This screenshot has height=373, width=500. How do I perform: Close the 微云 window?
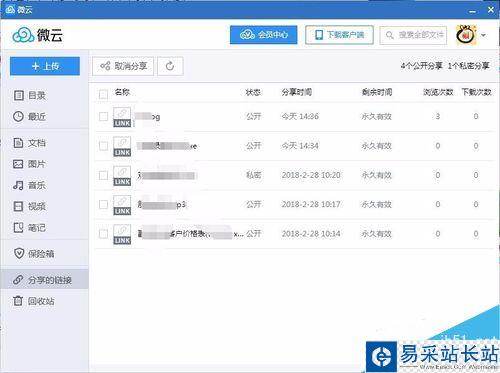click(491, 10)
